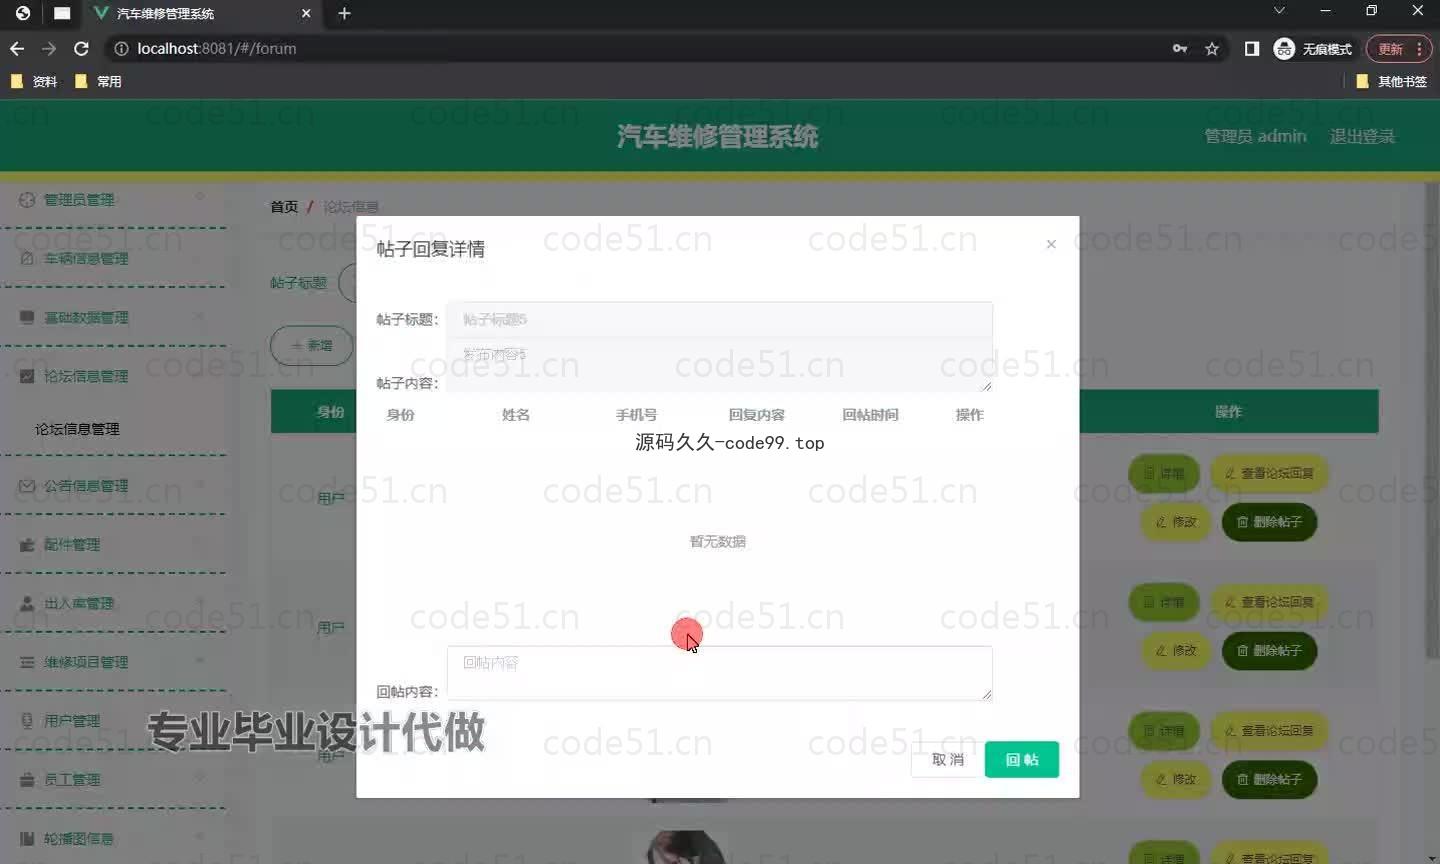Open the 资料 bookmarks folder
1440x864 pixels.
[x=33, y=81]
